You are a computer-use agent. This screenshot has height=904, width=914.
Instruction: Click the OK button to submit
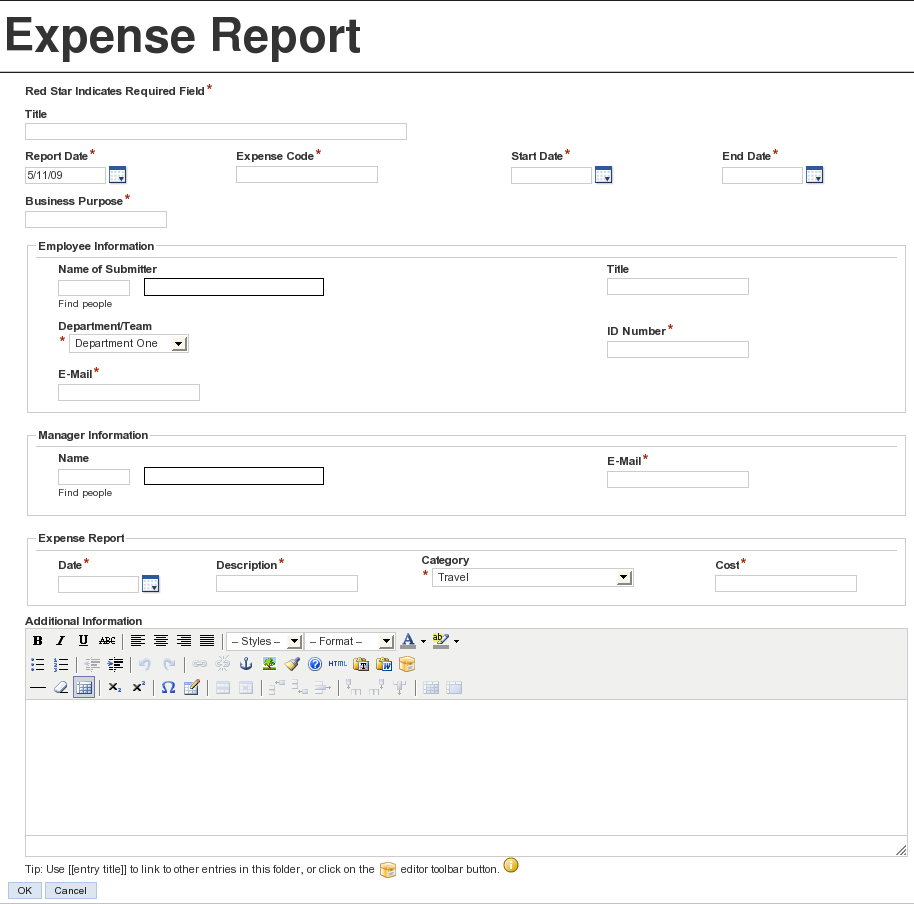(23, 890)
